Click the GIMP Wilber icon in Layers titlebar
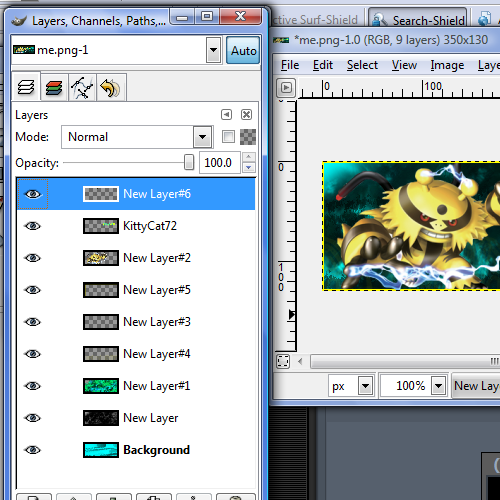The height and width of the screenshot is (500, 500). click(x=19, y=21)
